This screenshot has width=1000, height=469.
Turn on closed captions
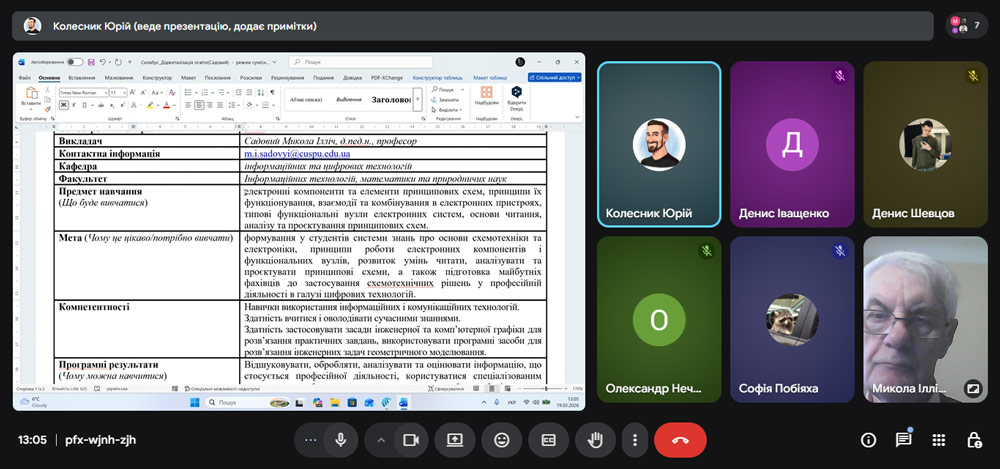[548, 439]
